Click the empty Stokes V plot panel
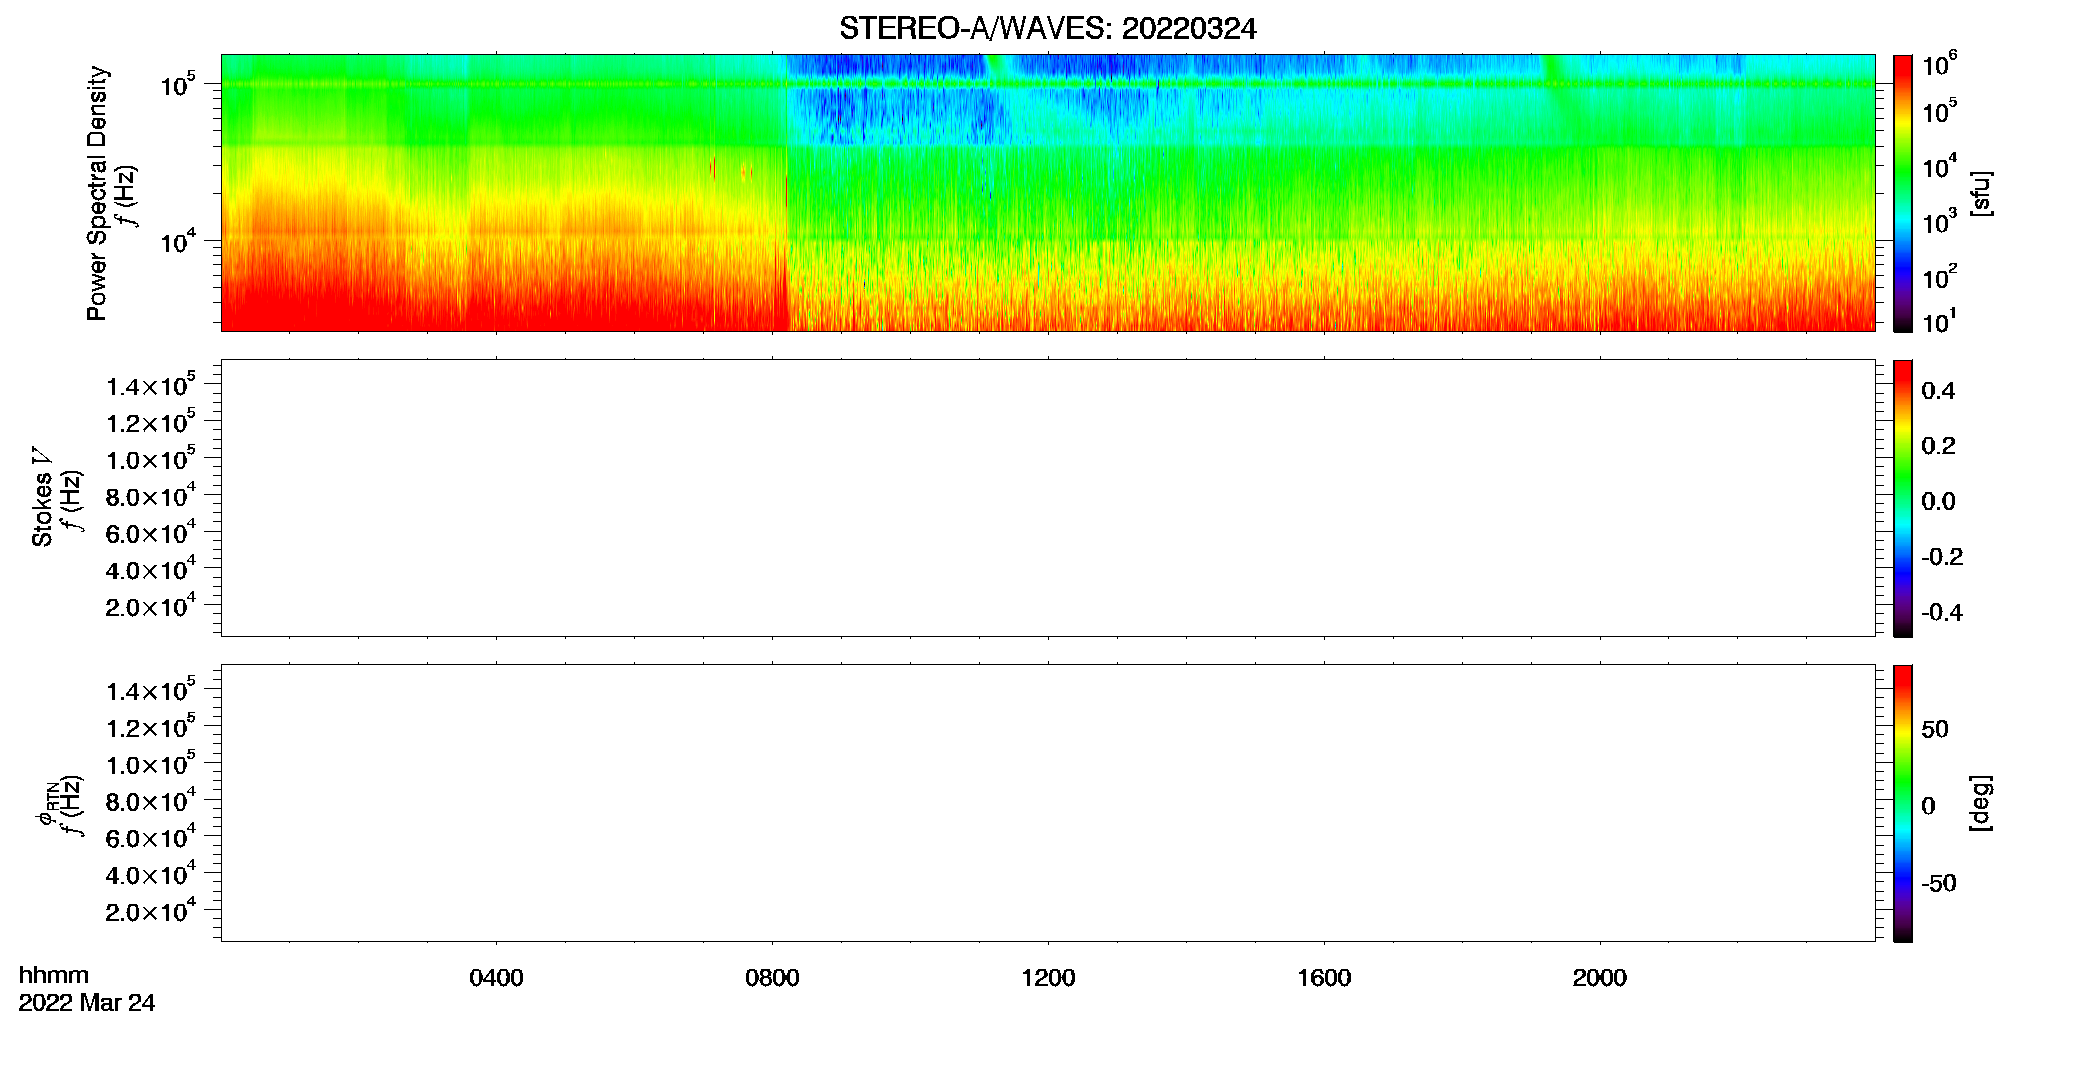This screenshot has height=1080, width=2096. (1047, 498)
